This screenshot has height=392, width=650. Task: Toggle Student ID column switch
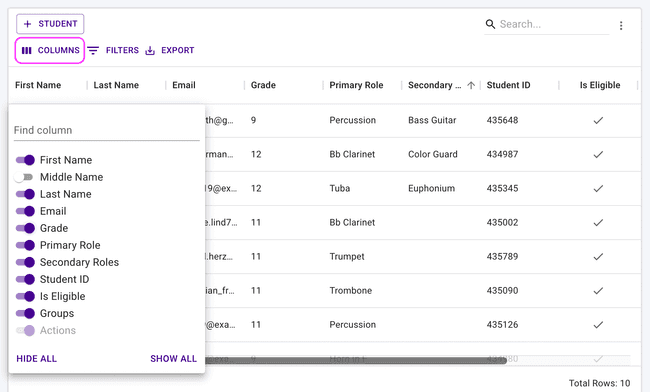[x=25, y=279]
